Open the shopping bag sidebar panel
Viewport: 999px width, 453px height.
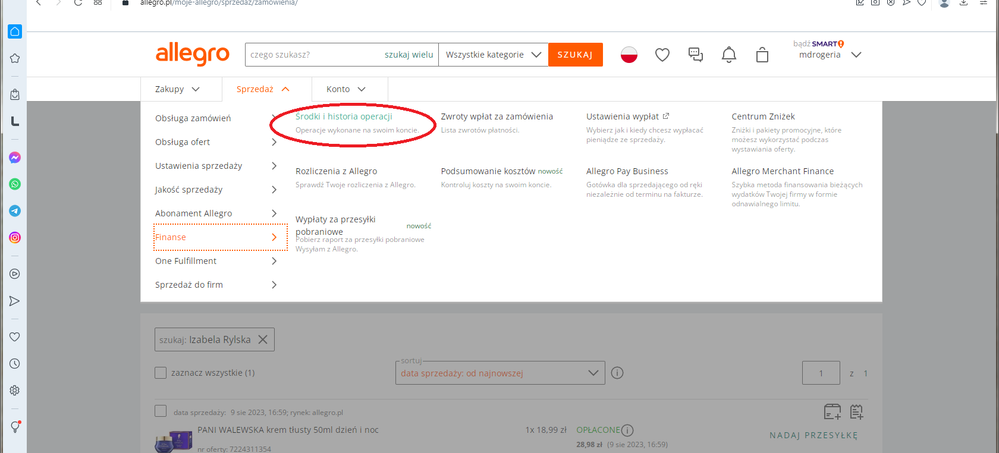click(15, 94)
